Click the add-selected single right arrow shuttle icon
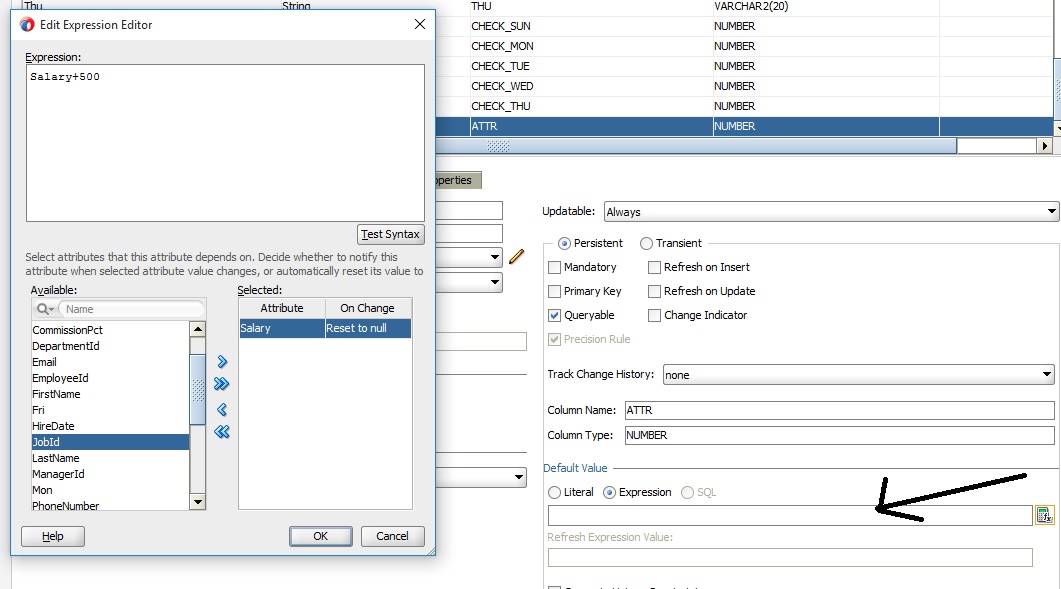 (x=222, y=361)
